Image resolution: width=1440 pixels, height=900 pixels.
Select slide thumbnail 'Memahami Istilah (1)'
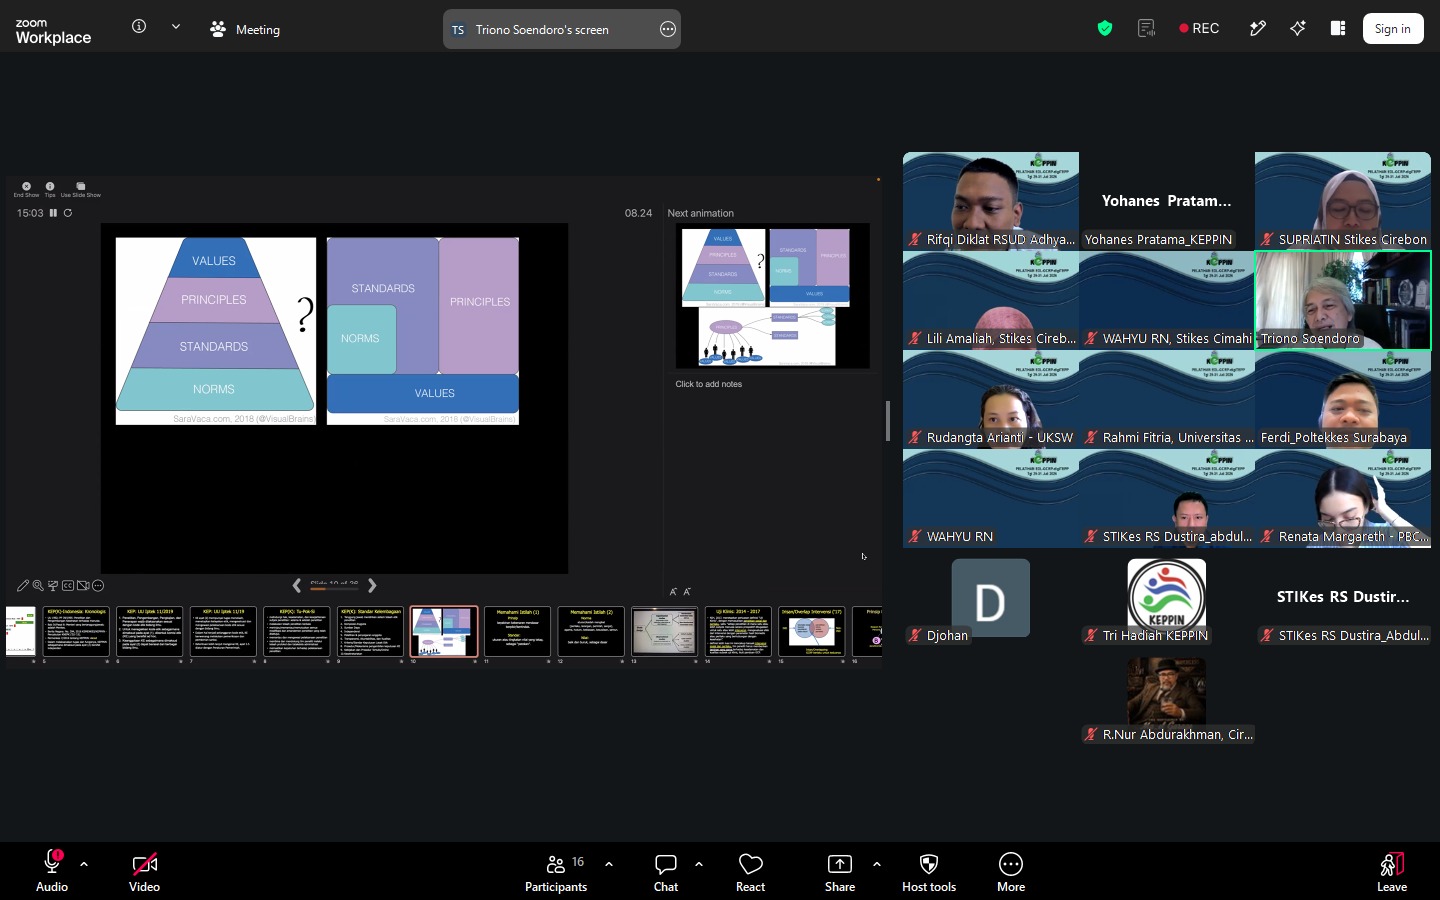click(518, 632)
